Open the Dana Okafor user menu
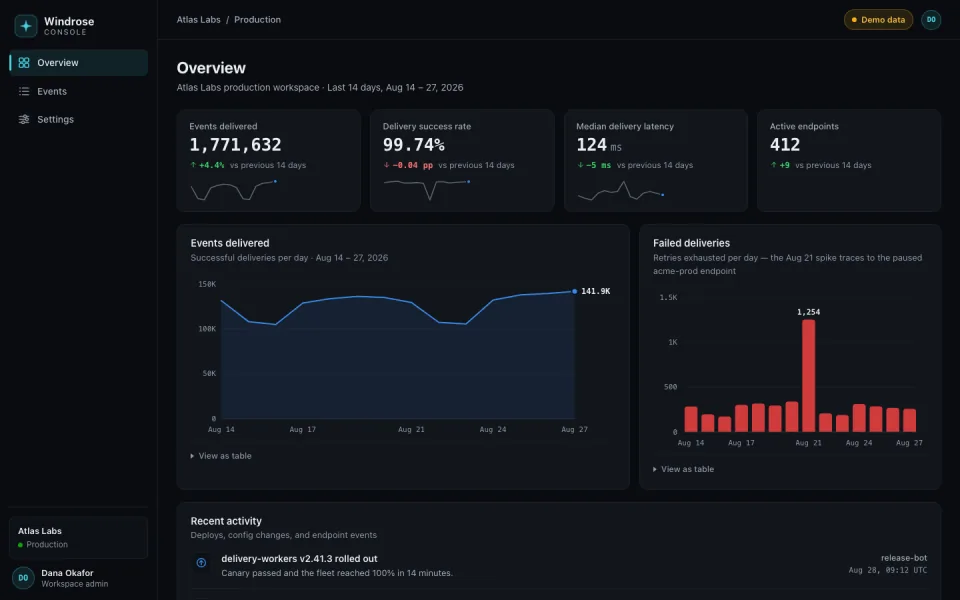This screenshot has height=600, width=960. [x=78, y=578]
